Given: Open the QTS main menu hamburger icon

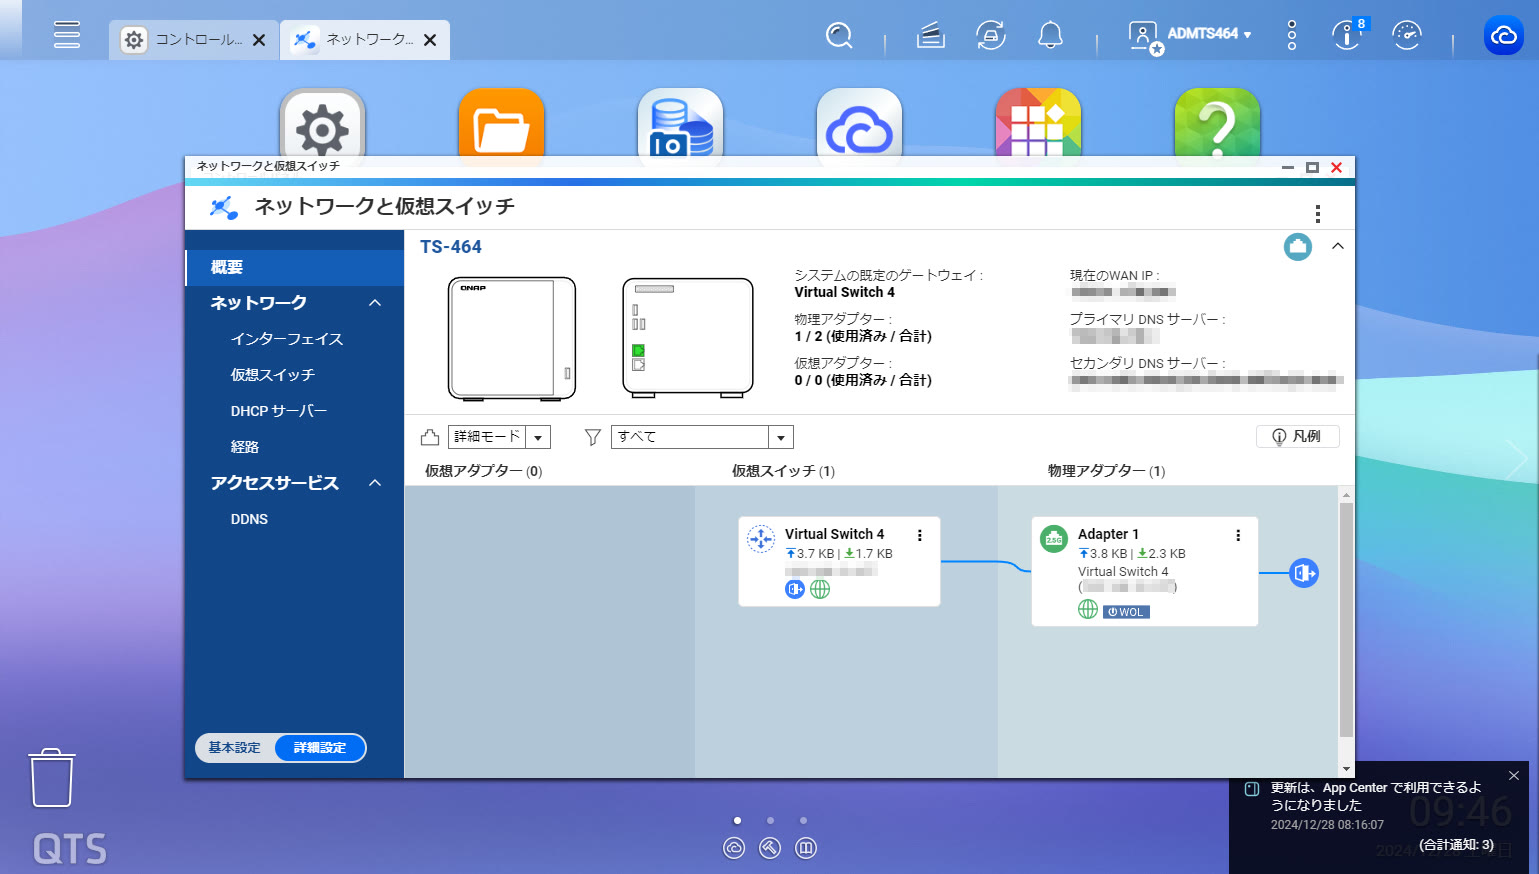Looking at the screenshot, I should click(x=67, y=34).
